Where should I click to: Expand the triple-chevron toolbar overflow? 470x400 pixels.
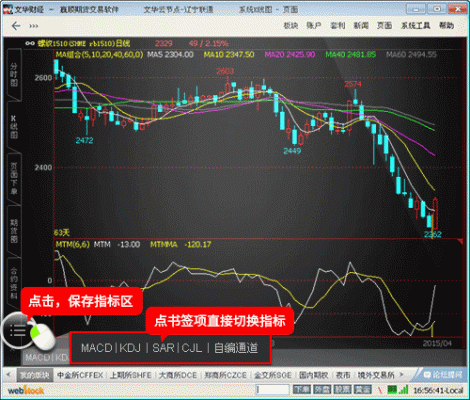click(34, 26)
